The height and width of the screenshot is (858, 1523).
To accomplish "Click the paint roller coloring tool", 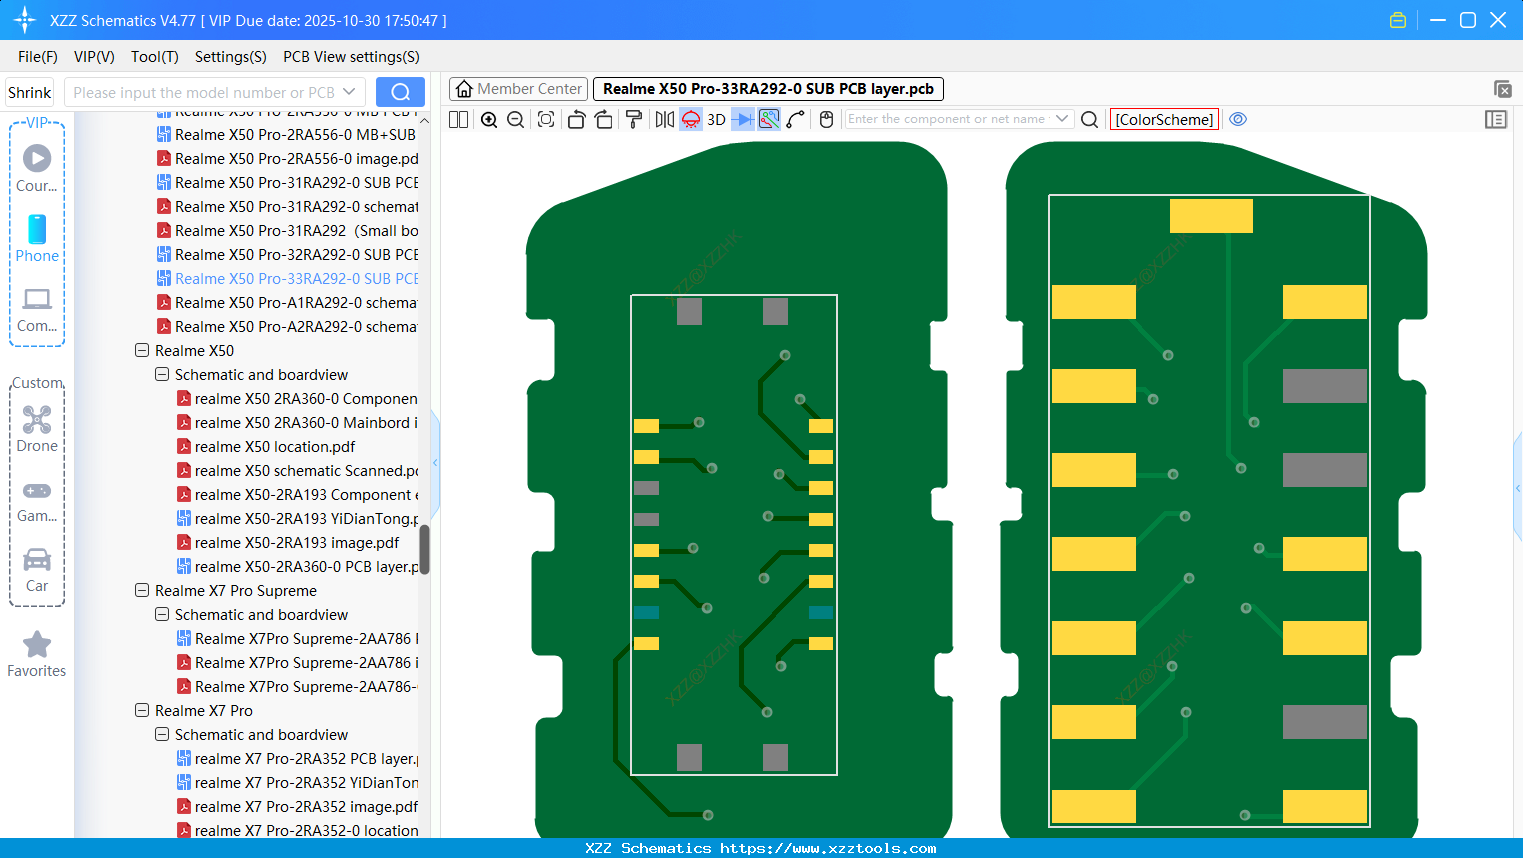I will tap(633, 119).
